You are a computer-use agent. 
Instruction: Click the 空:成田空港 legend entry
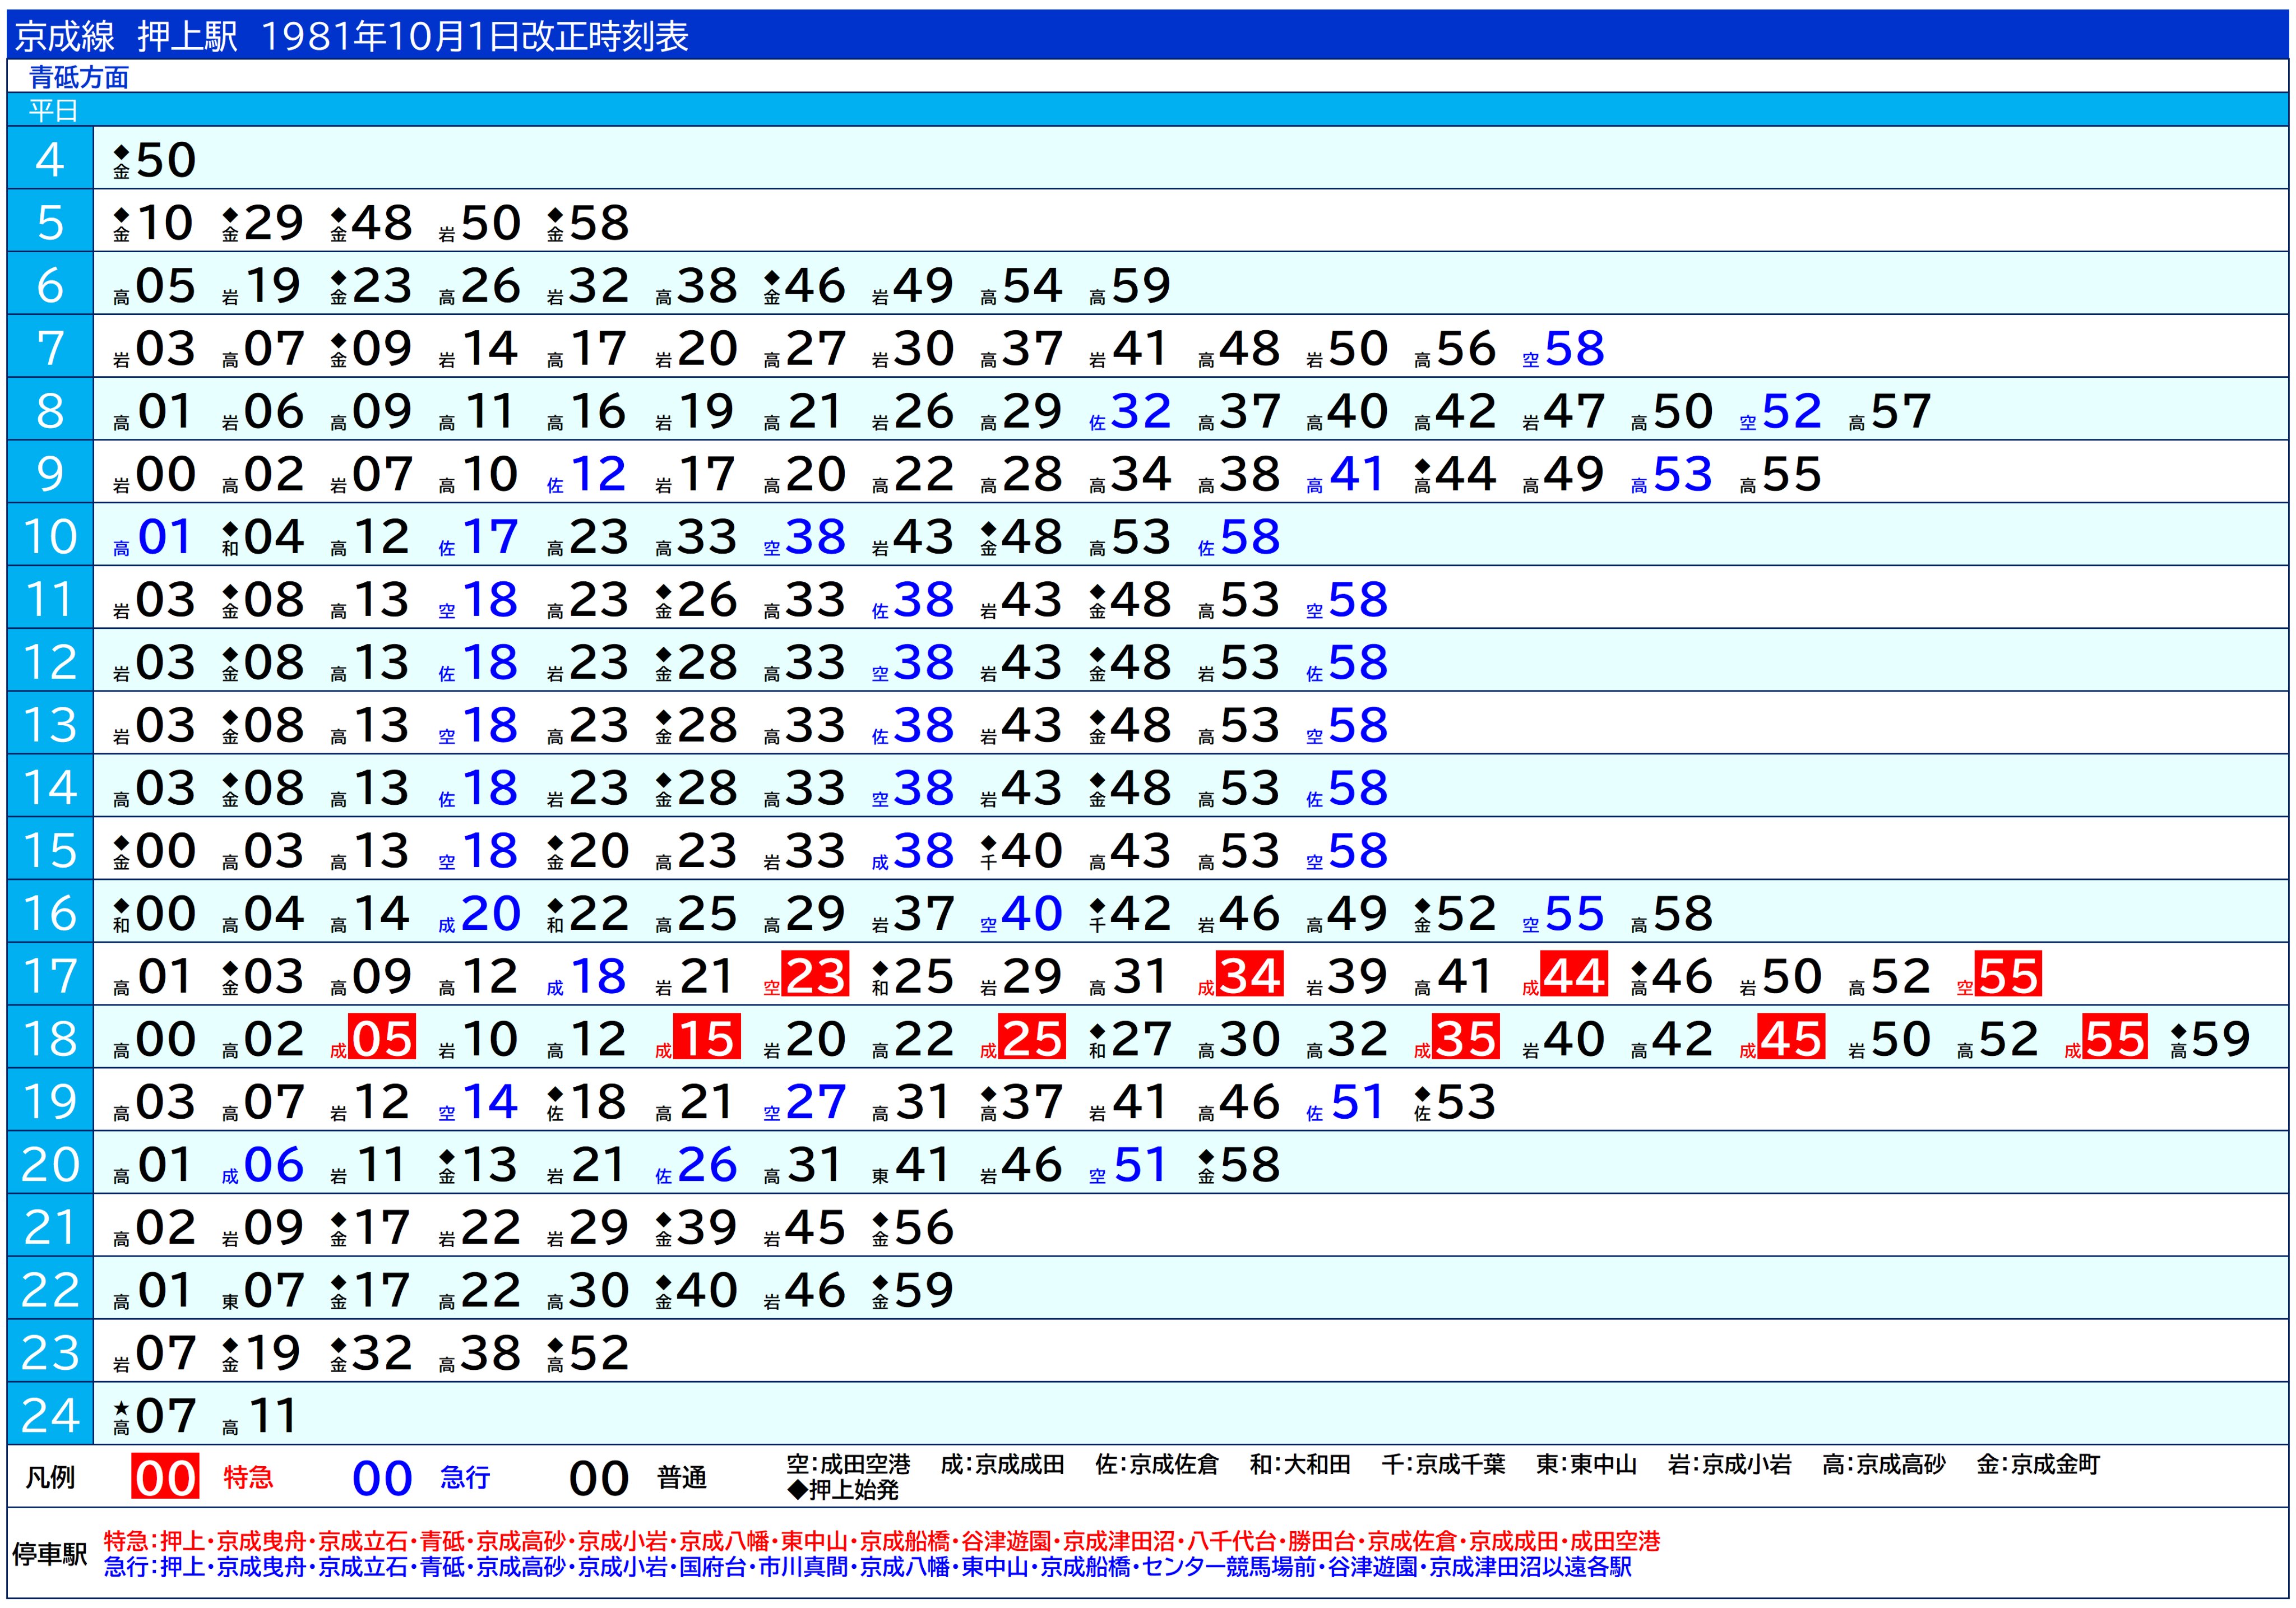[848, 1465]
